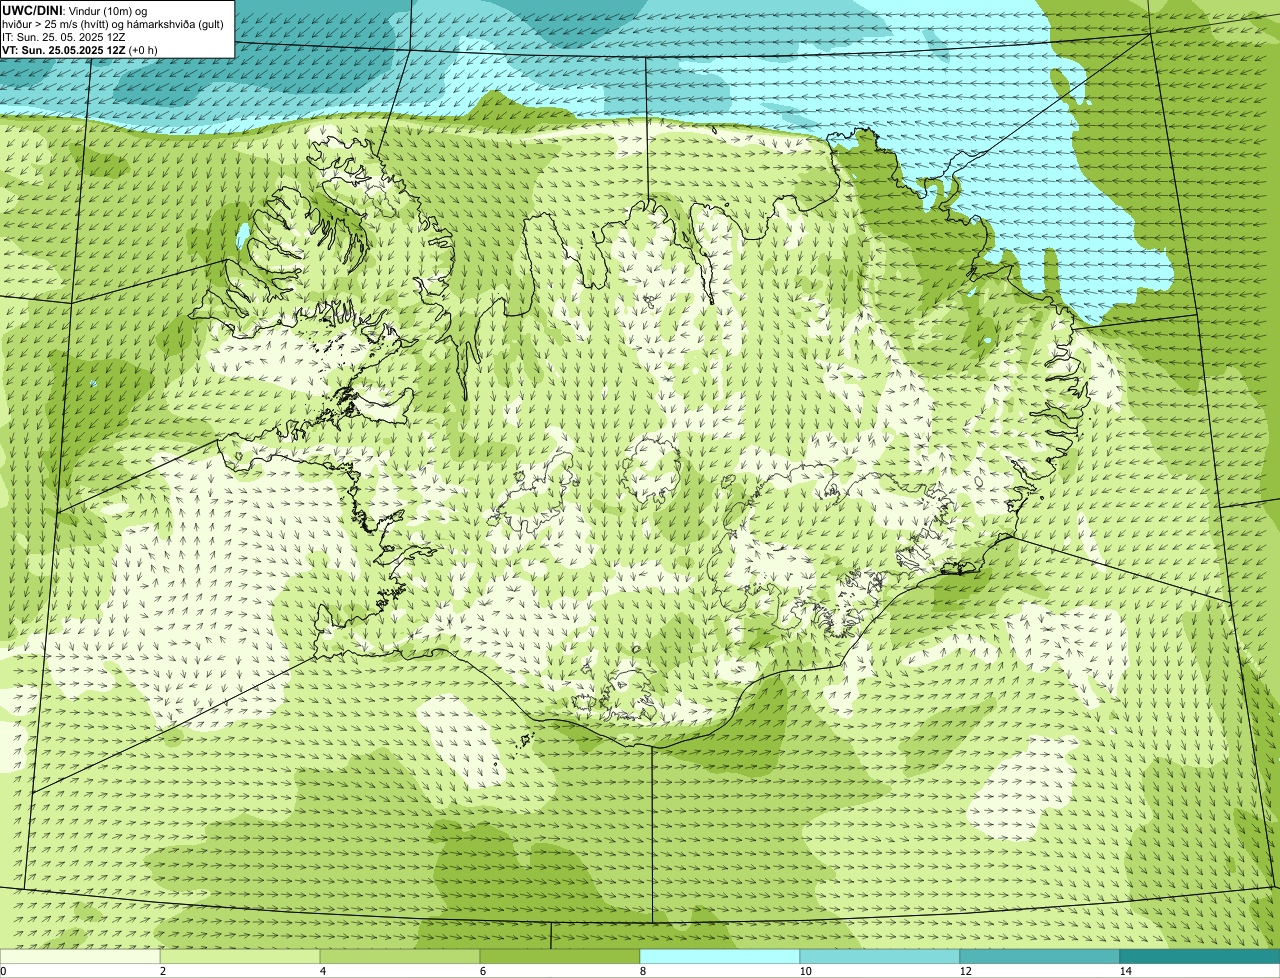Screen dimensions: 1280x978
Task: Click the legend scale label "6"
Action: [x=483, y=971]
